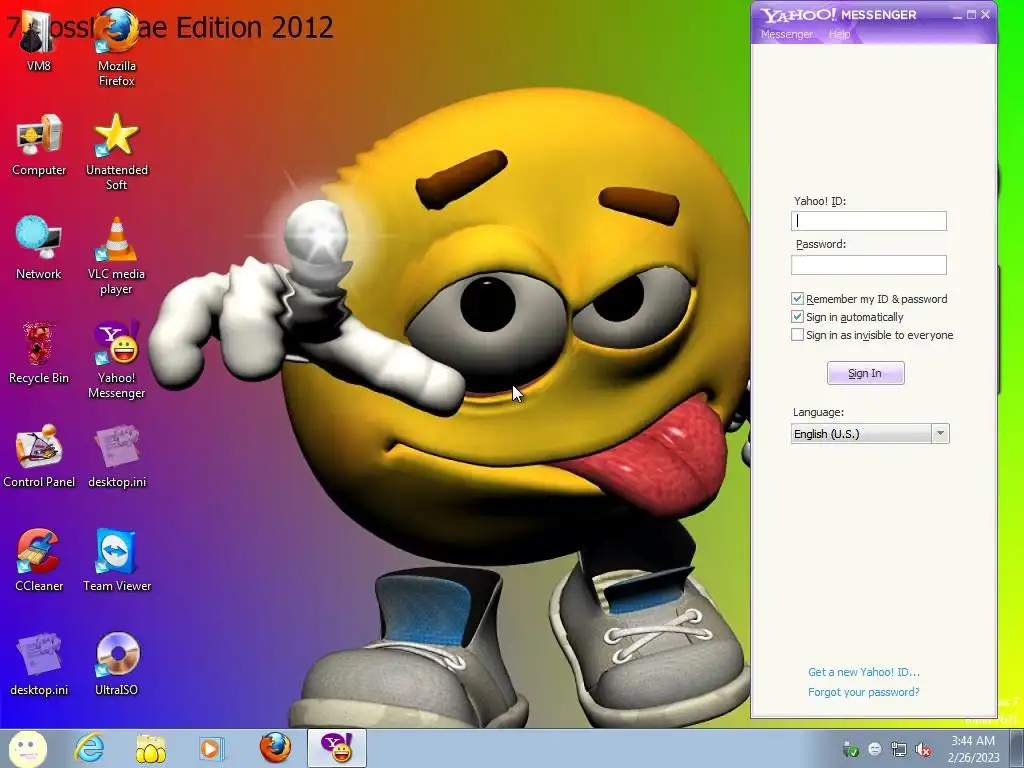The image size is (1024, 768).
Task: Open the Start menu smiley orb
Action: (28, 748)
